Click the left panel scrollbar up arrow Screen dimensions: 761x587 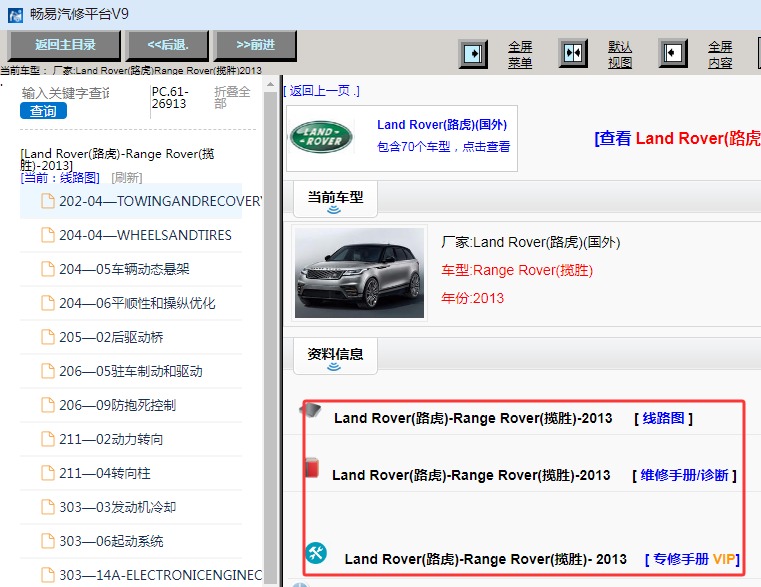click(270, 85)
